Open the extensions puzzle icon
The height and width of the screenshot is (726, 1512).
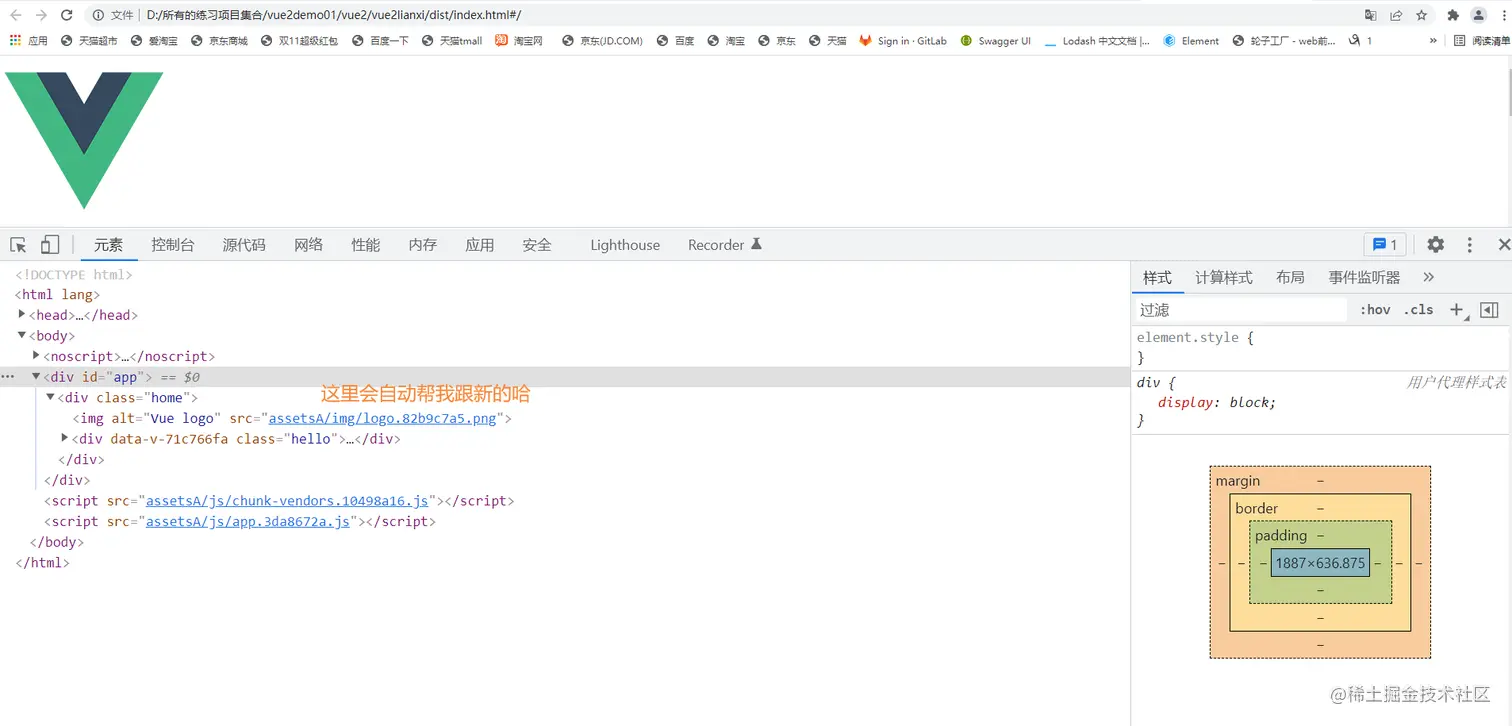[1453, 15]
